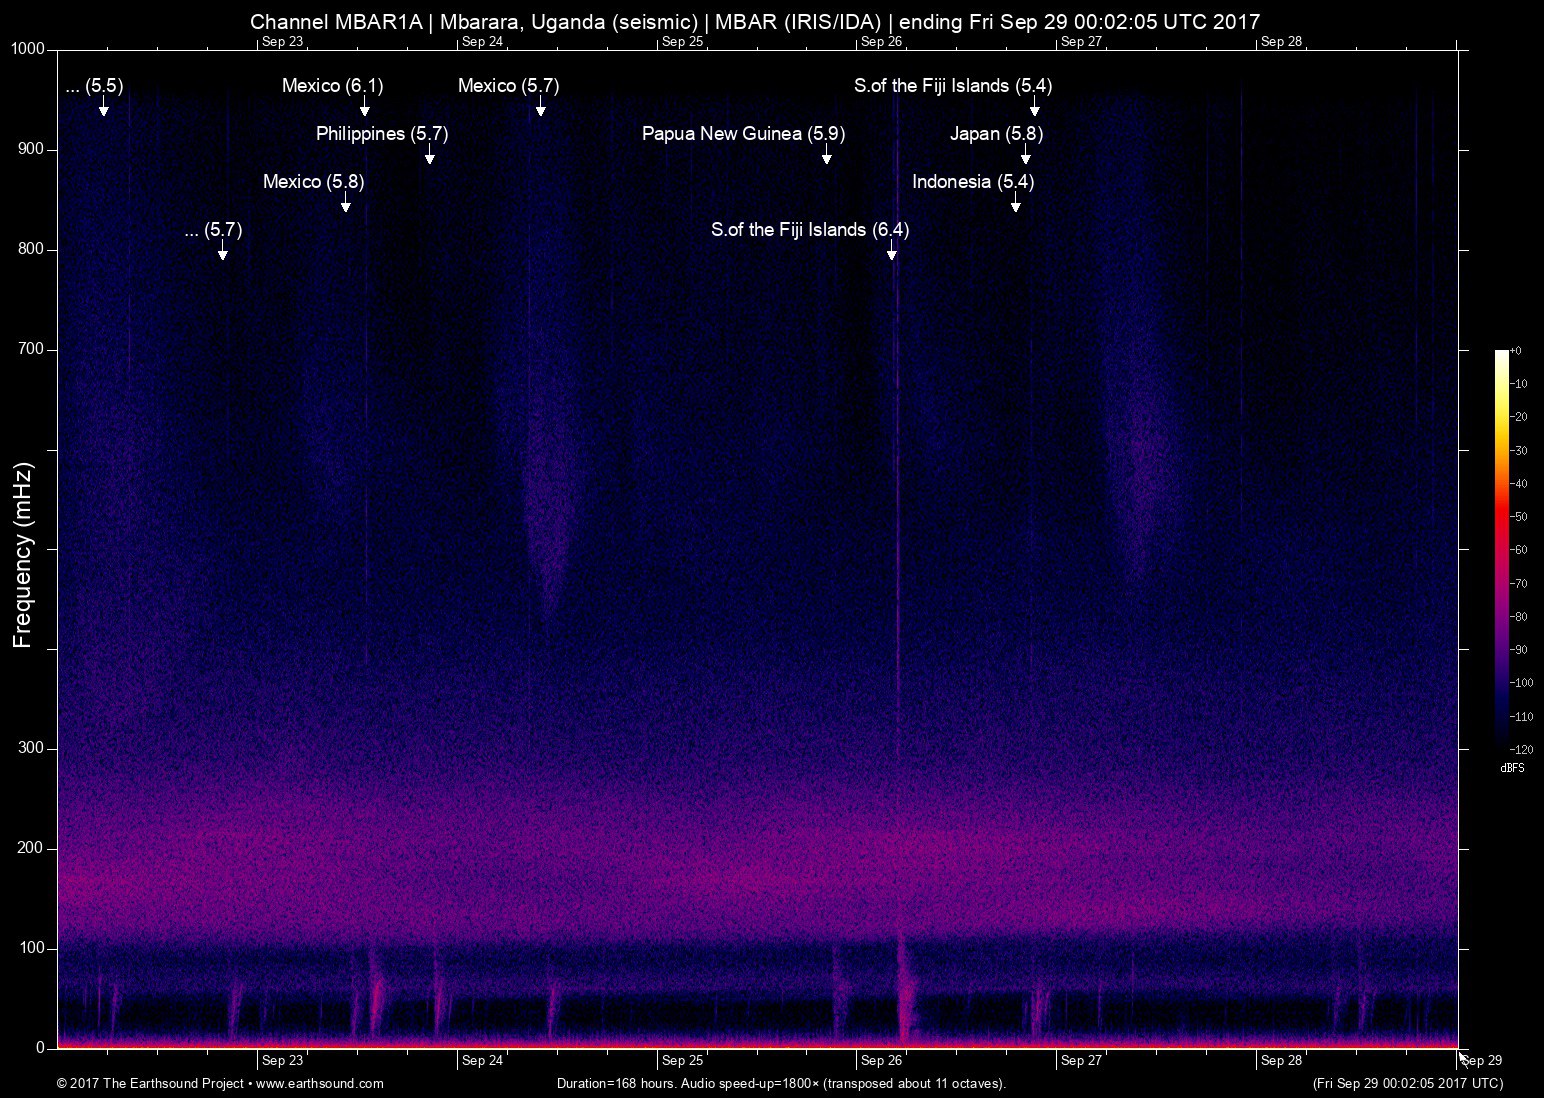Image resolution: width=1544 pixels, height=1098 pixels.
Task: Click the 1000 frequency tick label
Action: pyautogui.click(x=27, y=47)
